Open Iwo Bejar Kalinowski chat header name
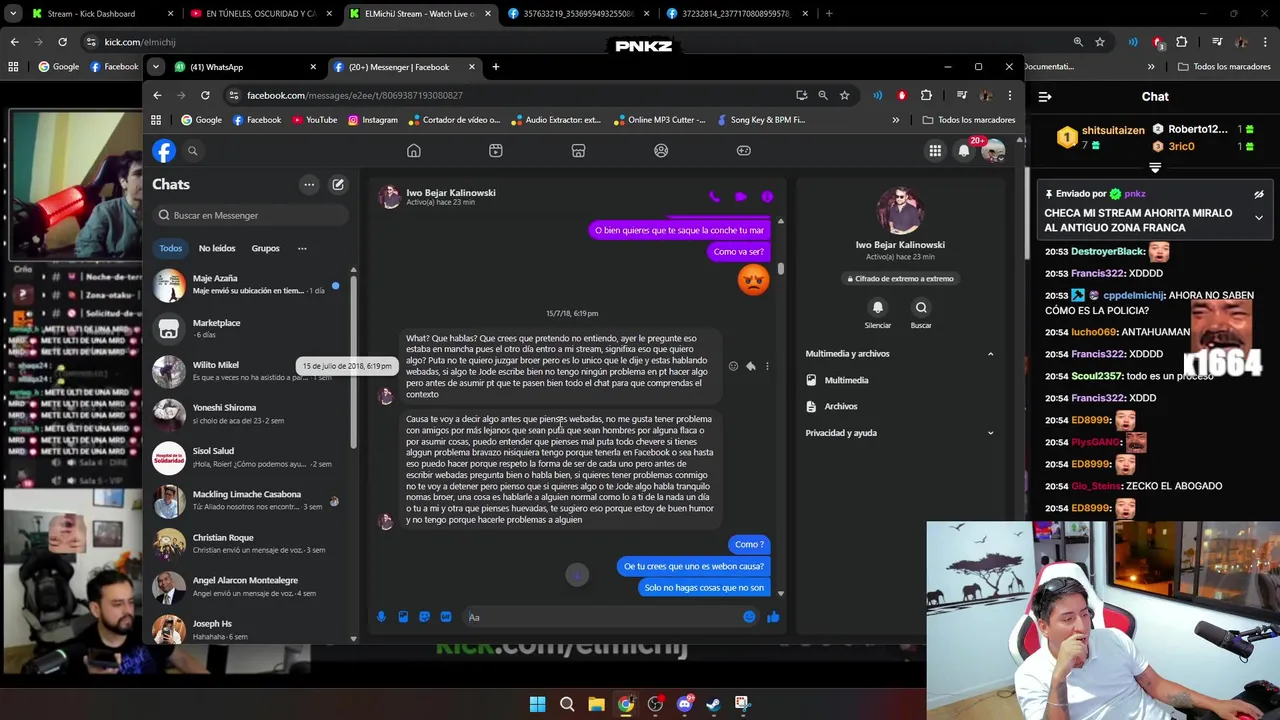 [450, 193]
